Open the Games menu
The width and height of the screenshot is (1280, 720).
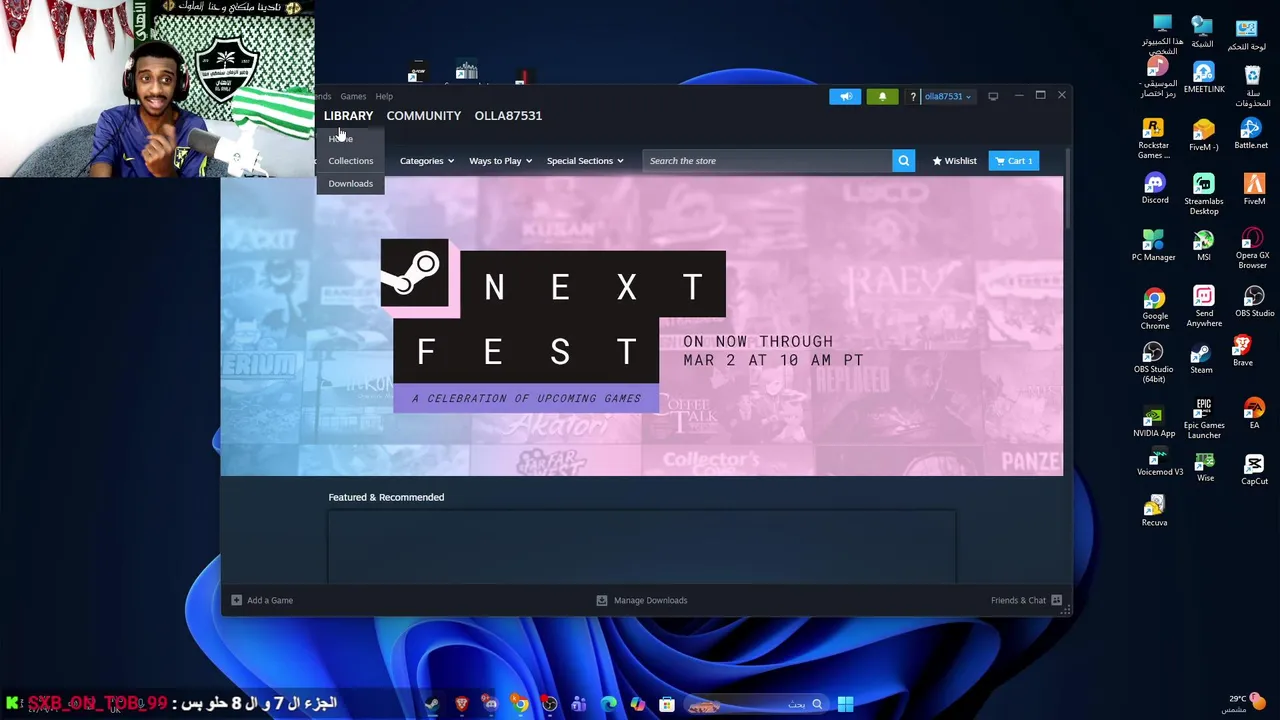pyautogui.click(x=353, y=96)
